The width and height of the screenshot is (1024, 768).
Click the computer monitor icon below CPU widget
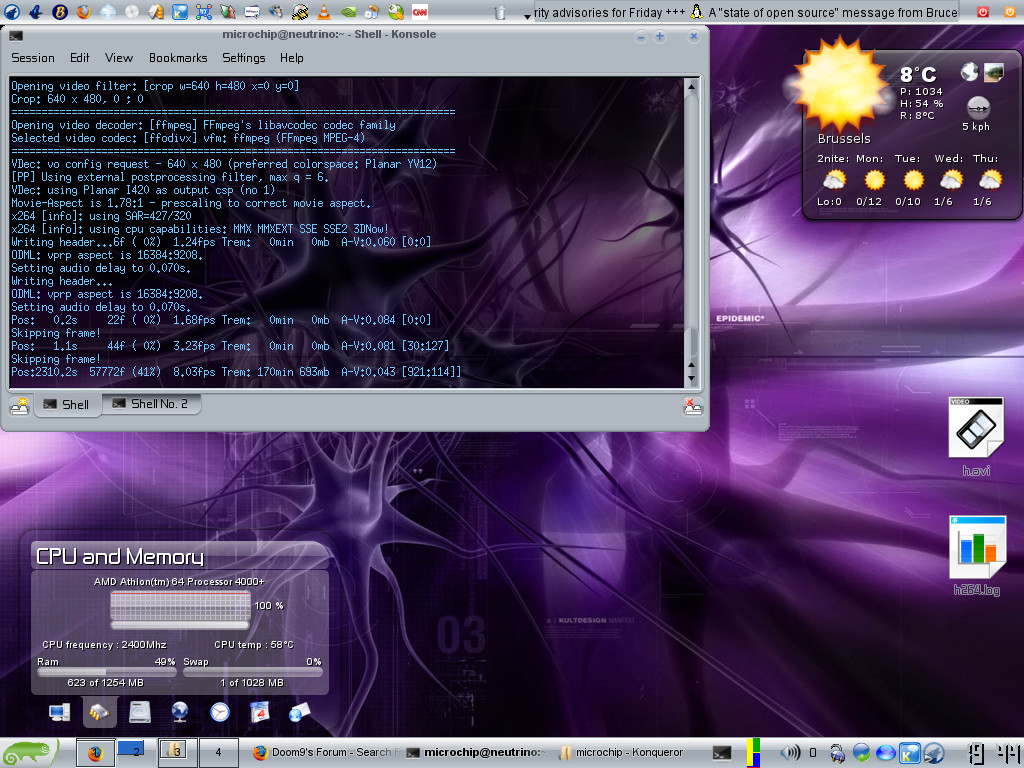coord(59,712)
